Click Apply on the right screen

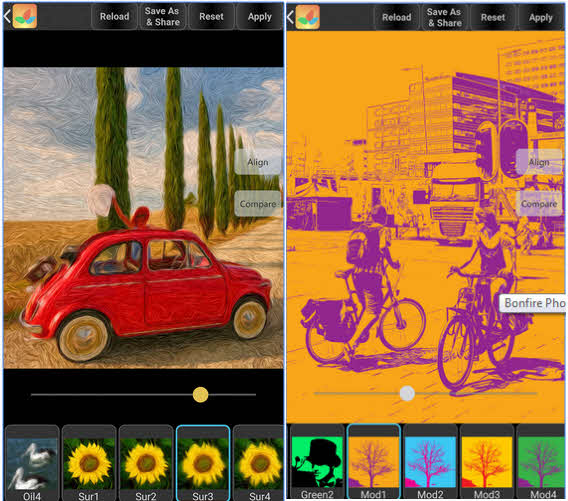point(540,17)
